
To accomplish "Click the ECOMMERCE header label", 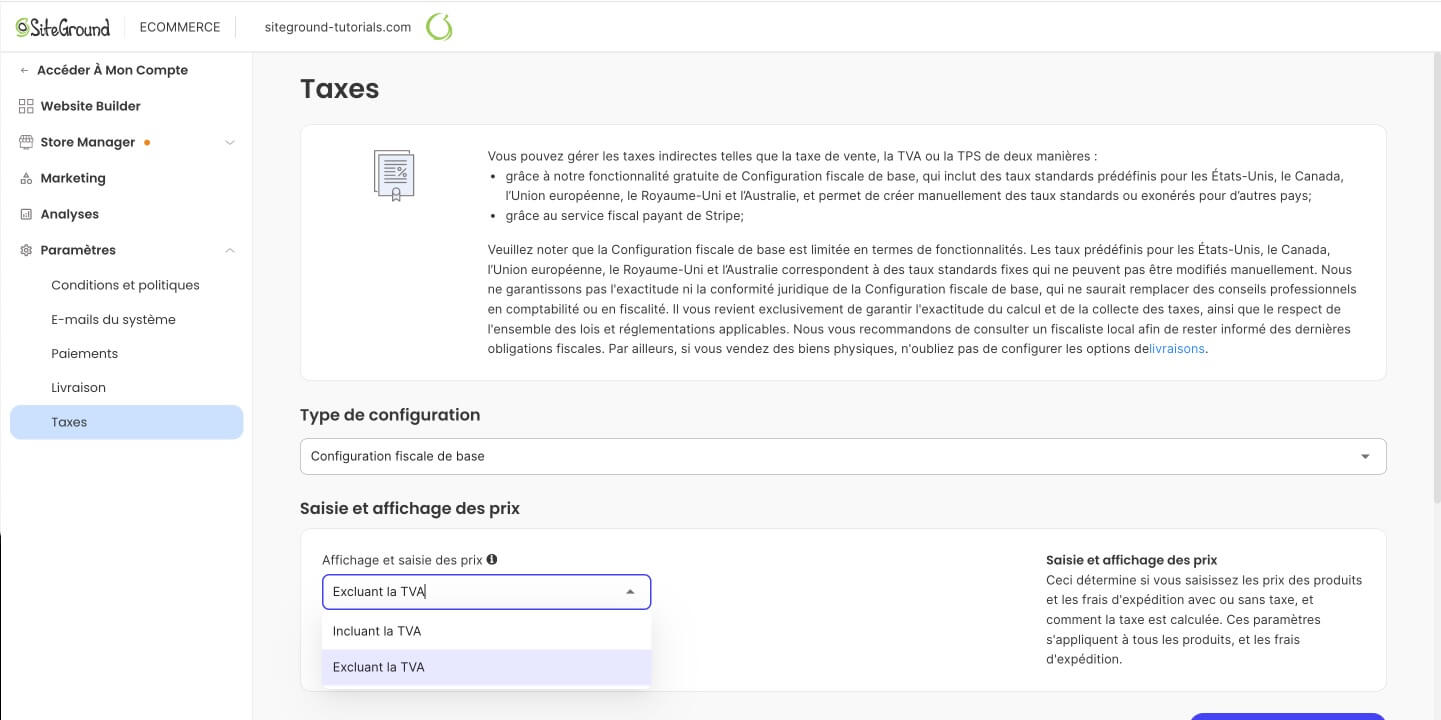I will coord(180,27).
